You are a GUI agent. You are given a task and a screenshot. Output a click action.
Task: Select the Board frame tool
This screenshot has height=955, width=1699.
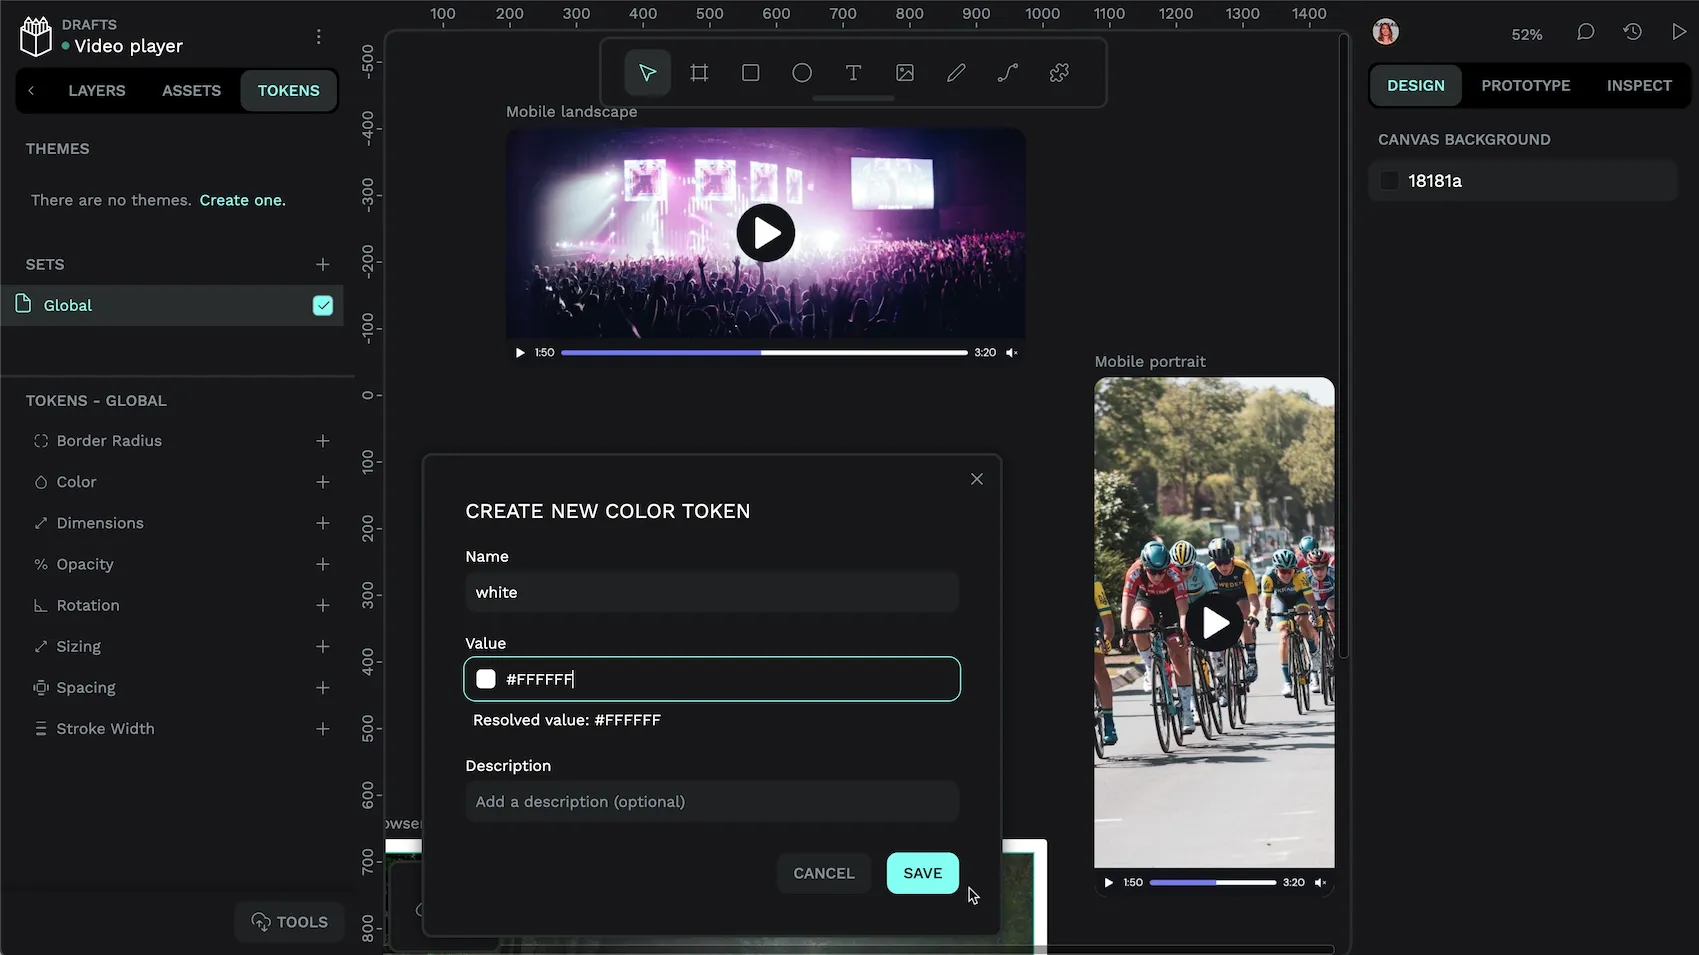tap(699, 73)
